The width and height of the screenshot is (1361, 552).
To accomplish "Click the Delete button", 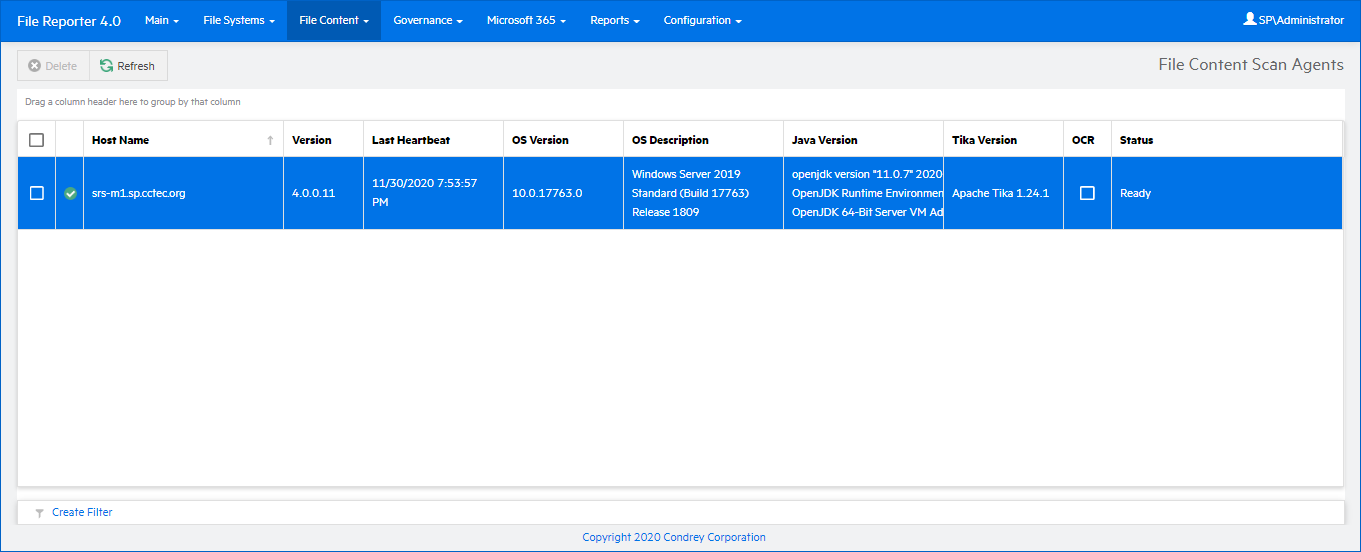I will pyautogui.click(x=53, y=66).
